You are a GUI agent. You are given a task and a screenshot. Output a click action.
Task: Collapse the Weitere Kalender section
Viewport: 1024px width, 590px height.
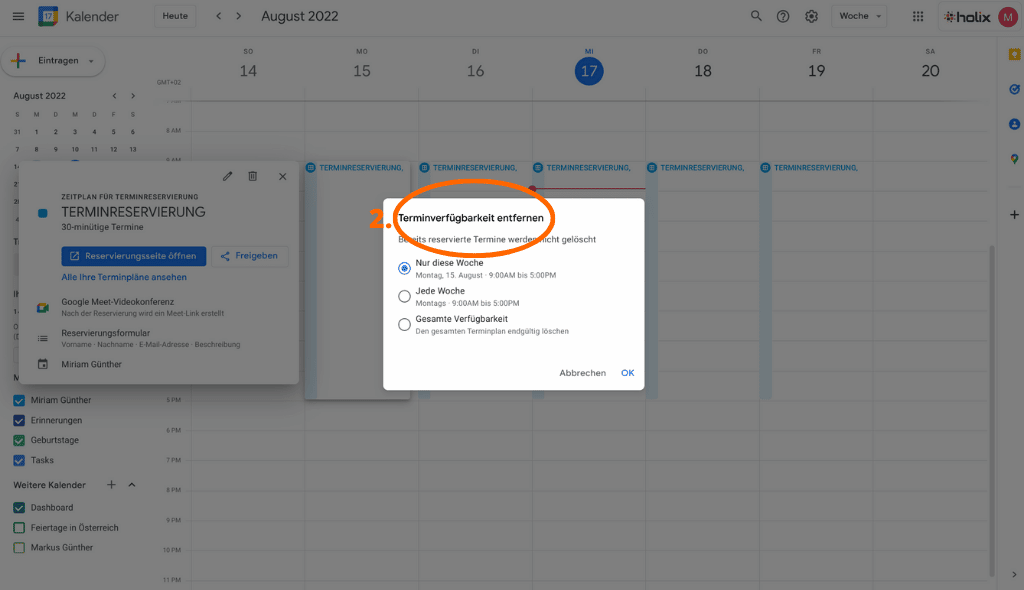pyautogui.click(x=129, y=484)
